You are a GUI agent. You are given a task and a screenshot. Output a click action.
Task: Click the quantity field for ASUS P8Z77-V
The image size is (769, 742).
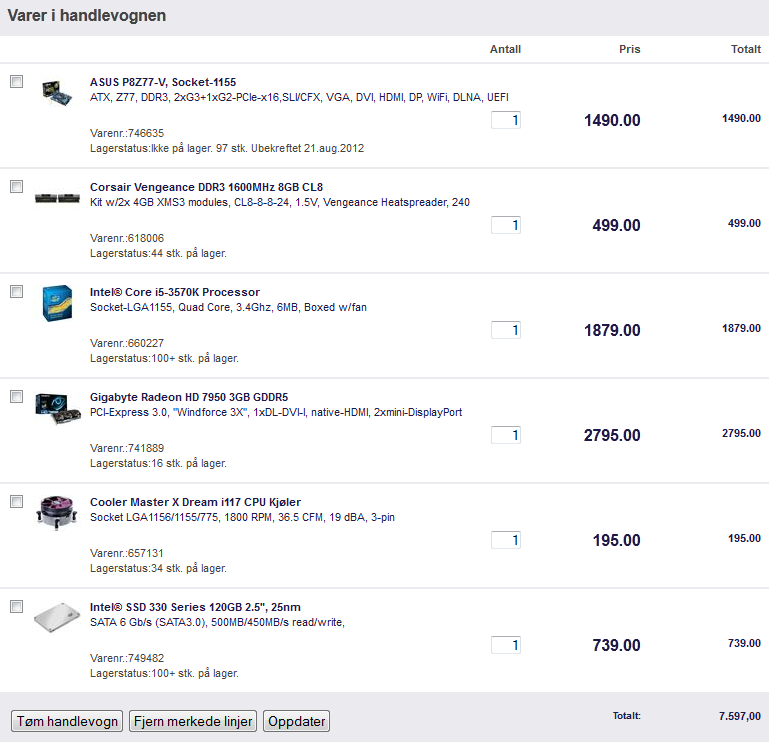(506, 120)
